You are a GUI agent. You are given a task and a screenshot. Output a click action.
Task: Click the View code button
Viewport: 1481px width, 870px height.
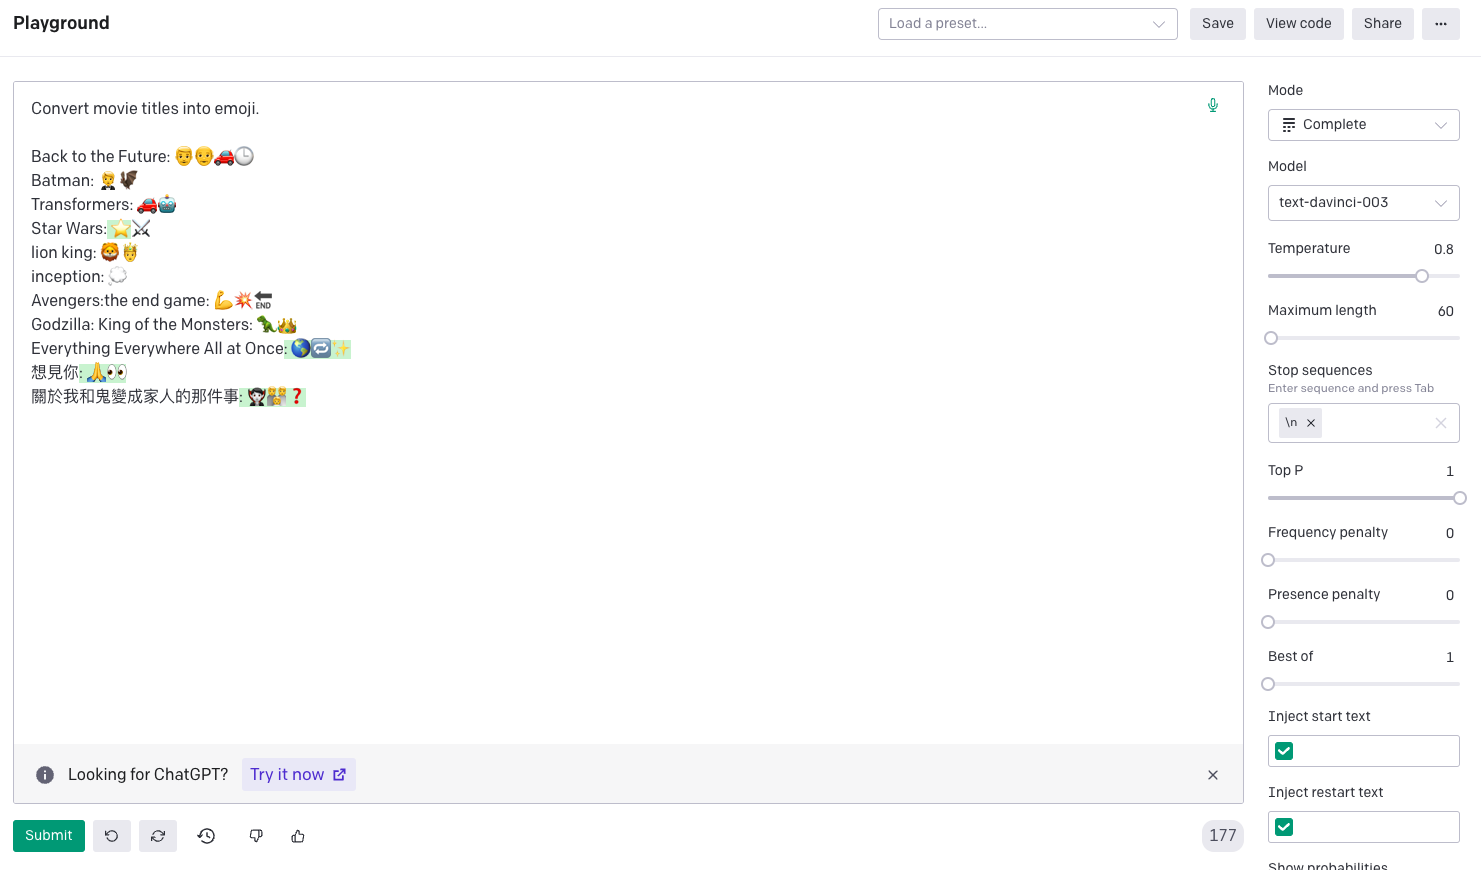pos(1299,24)
